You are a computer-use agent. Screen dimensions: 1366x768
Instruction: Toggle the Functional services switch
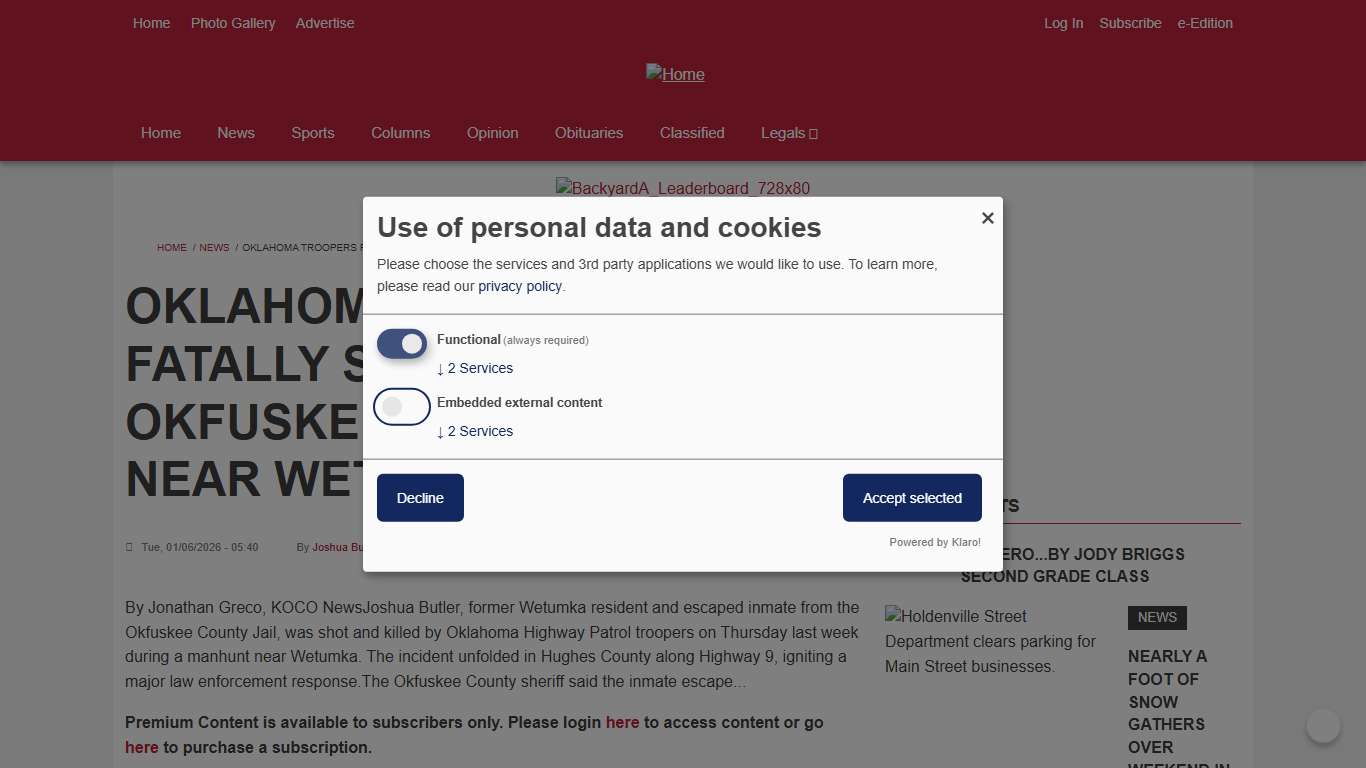[x=402, y=344]
